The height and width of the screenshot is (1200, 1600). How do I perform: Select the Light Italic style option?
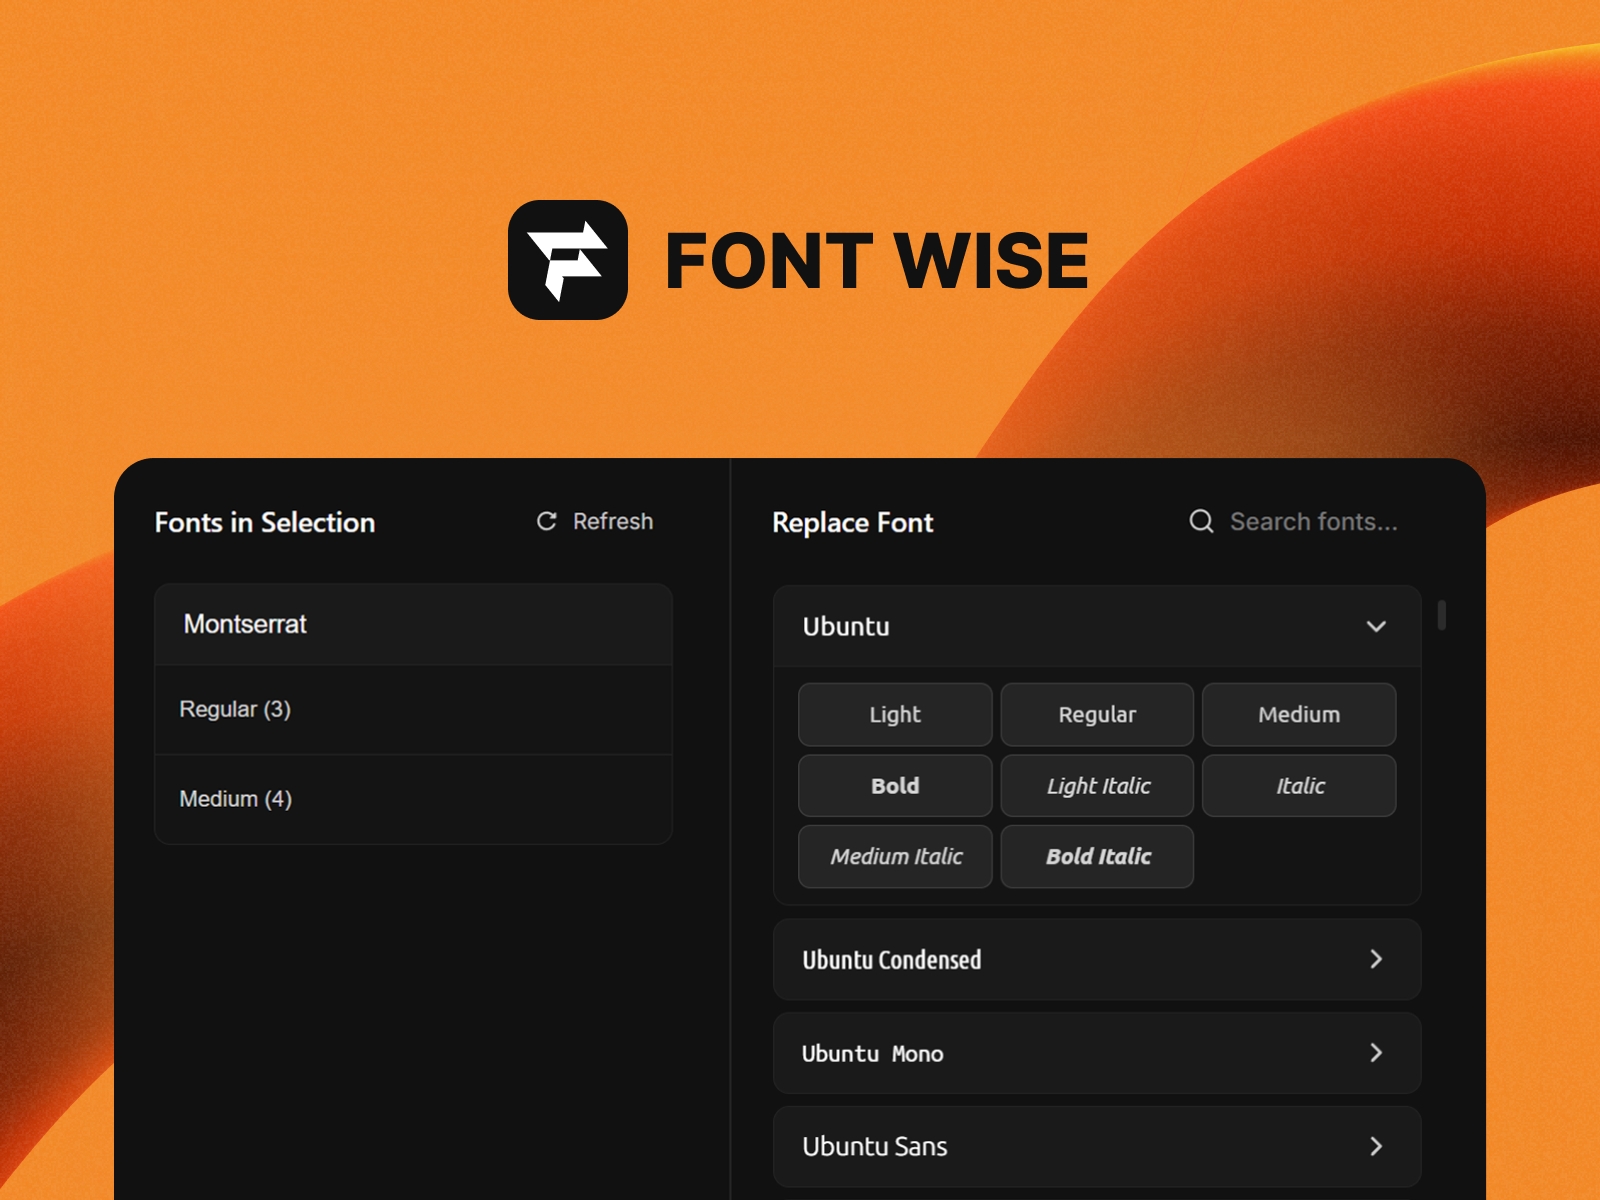coord(1096,785)
